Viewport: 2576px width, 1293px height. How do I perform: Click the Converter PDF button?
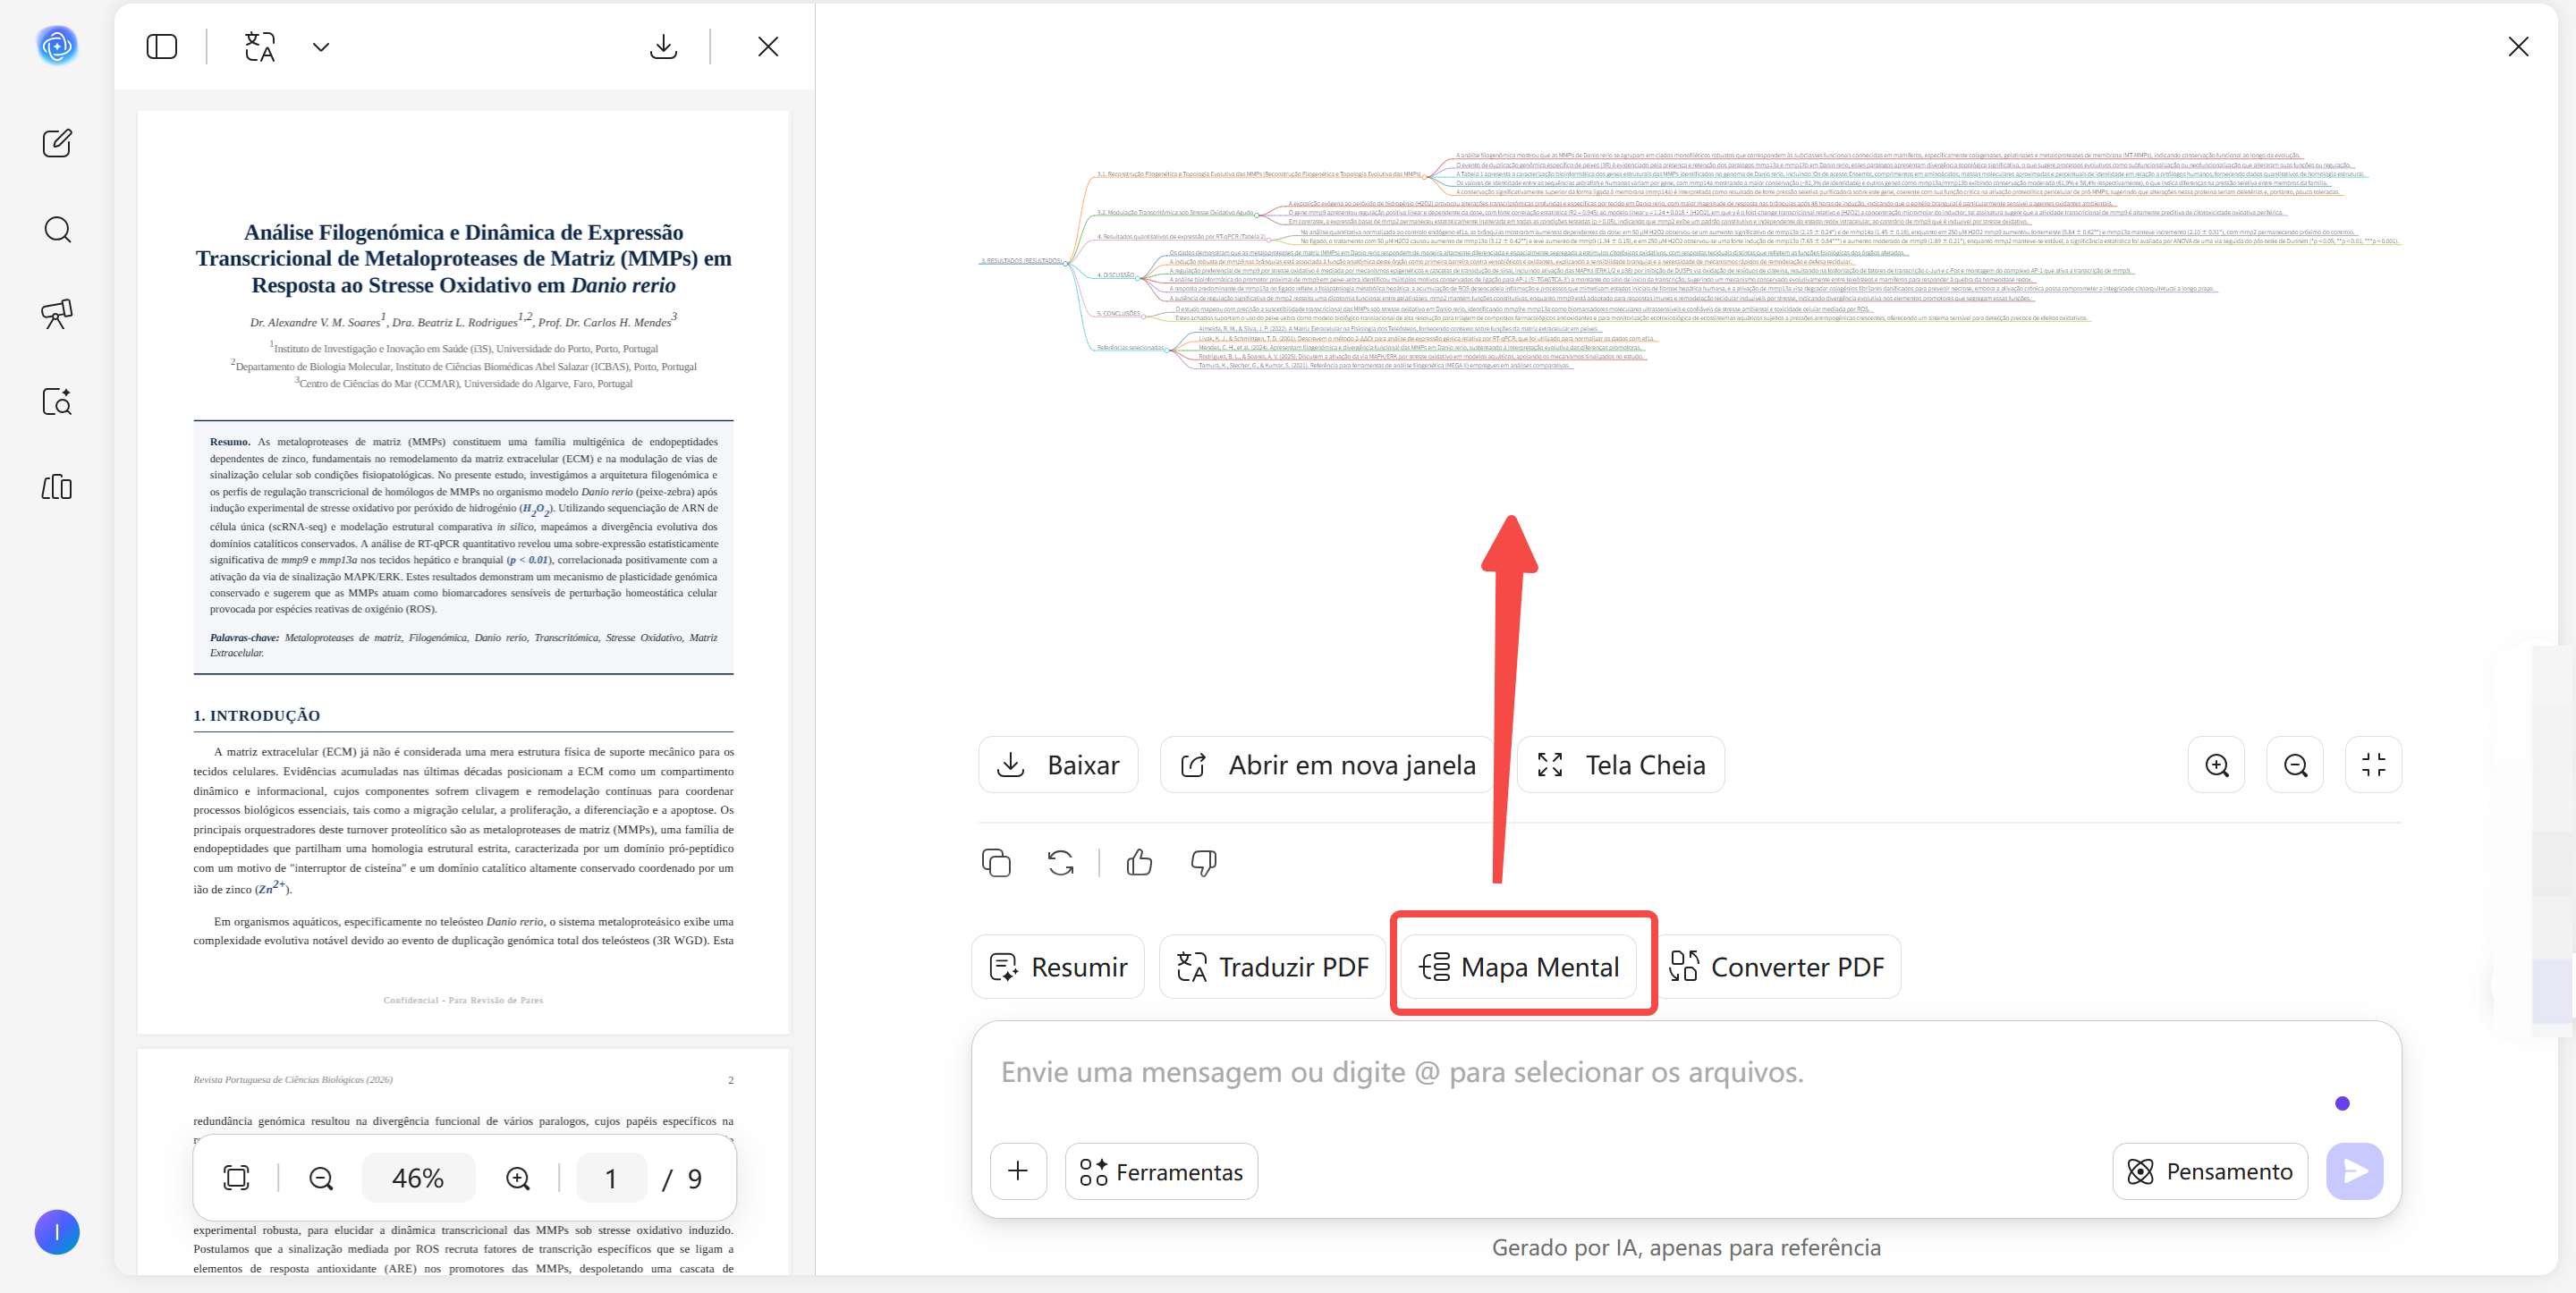click(1777, 967)
